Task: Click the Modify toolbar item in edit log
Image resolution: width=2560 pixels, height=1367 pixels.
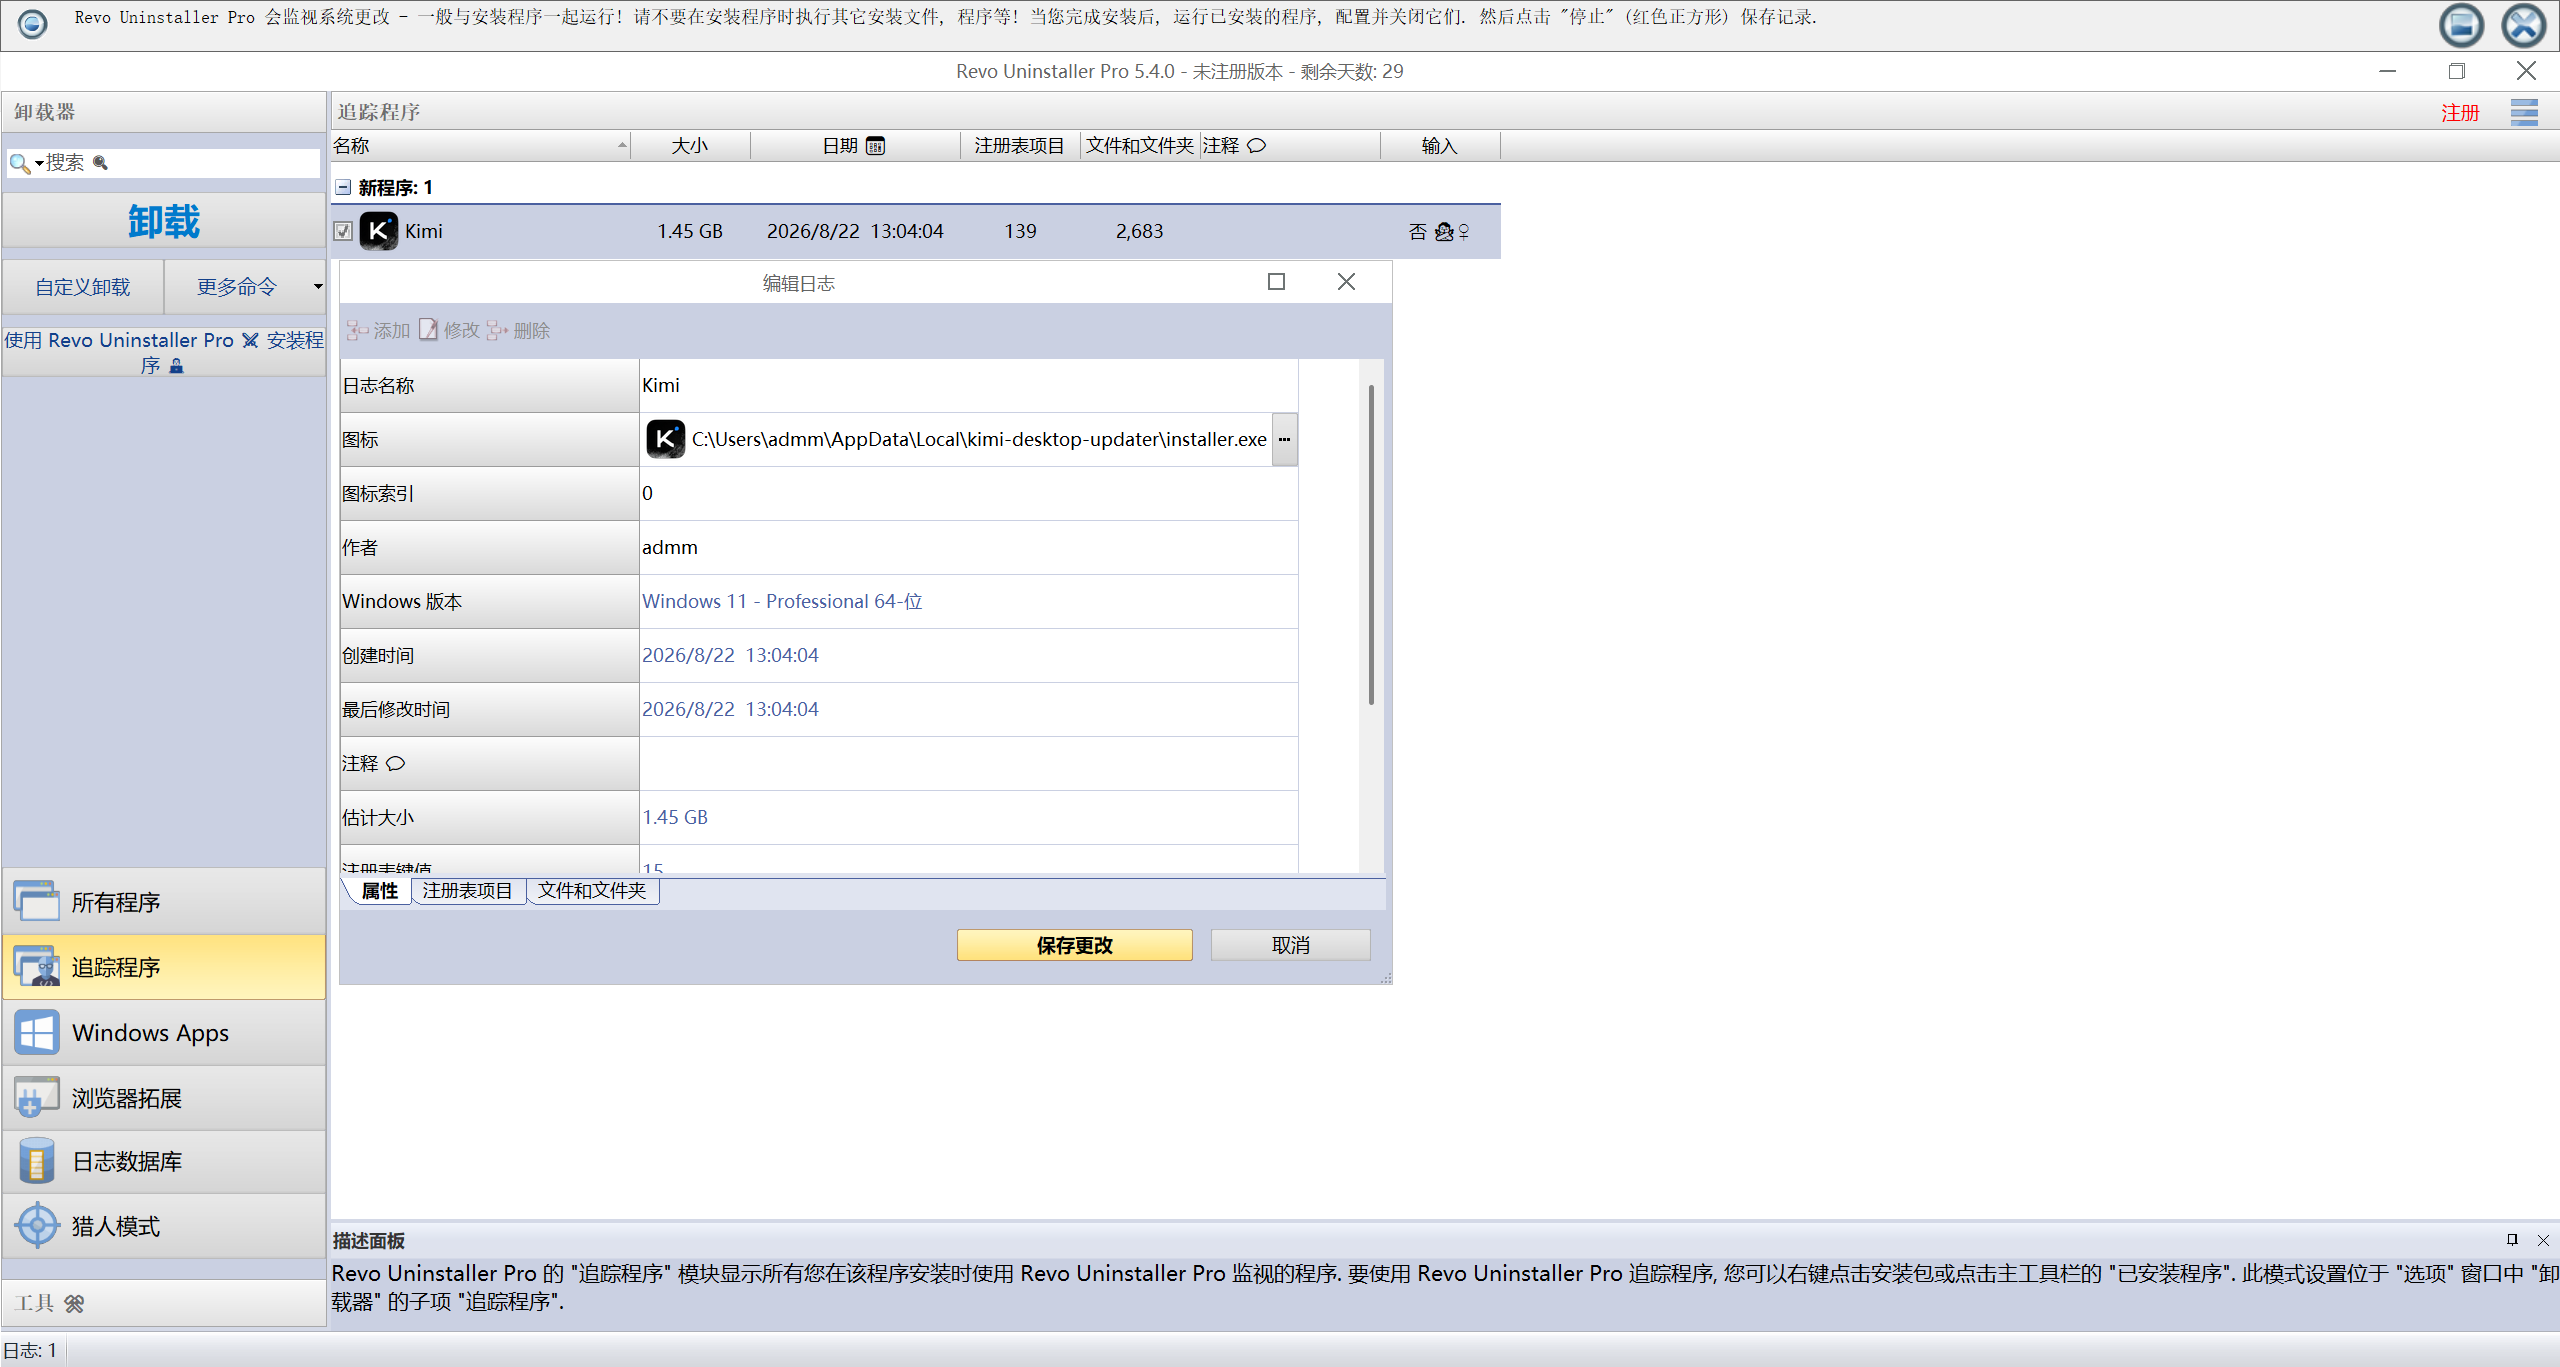Action: [x=450, y=331]
